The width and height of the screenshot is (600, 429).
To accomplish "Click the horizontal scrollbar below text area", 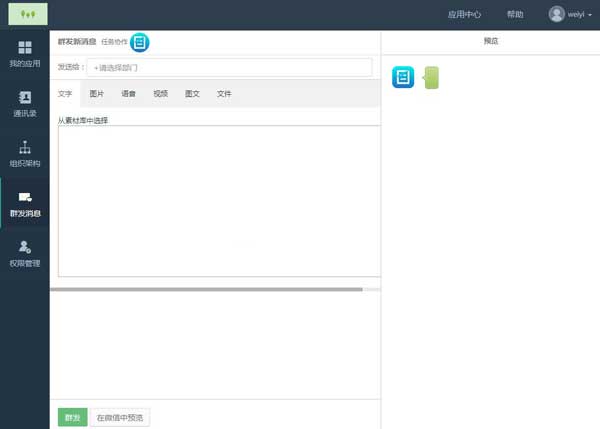I will tap(206, 290).
